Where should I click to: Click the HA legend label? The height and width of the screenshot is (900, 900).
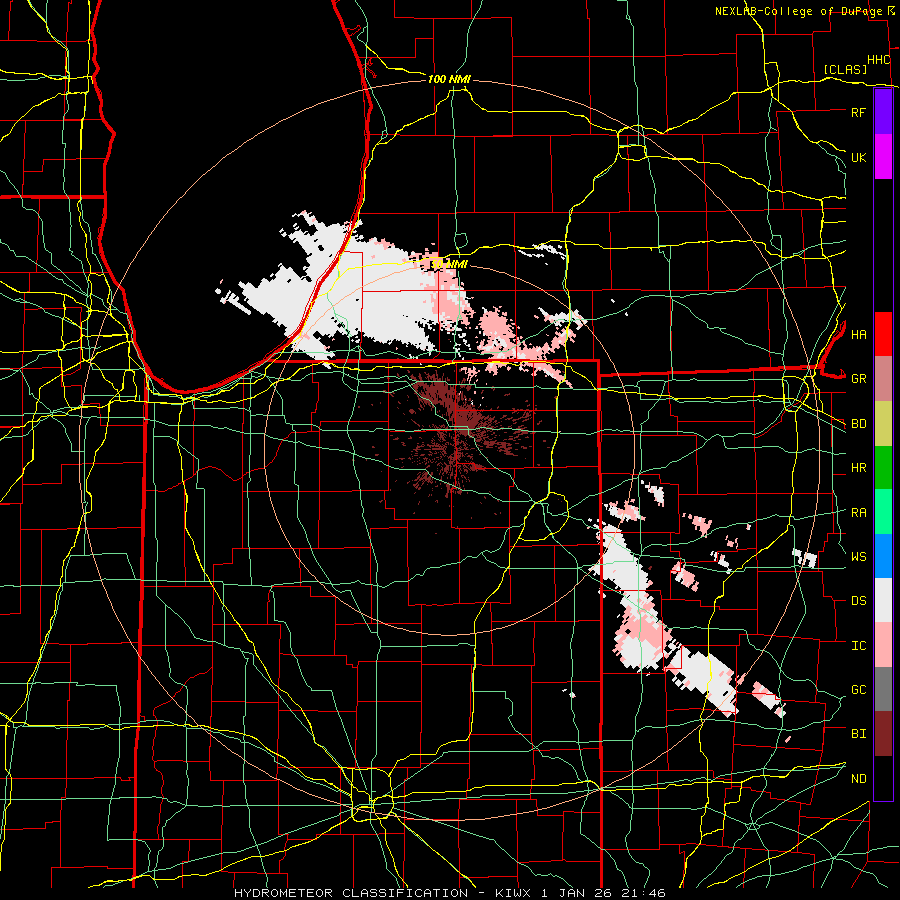(858, 334)
